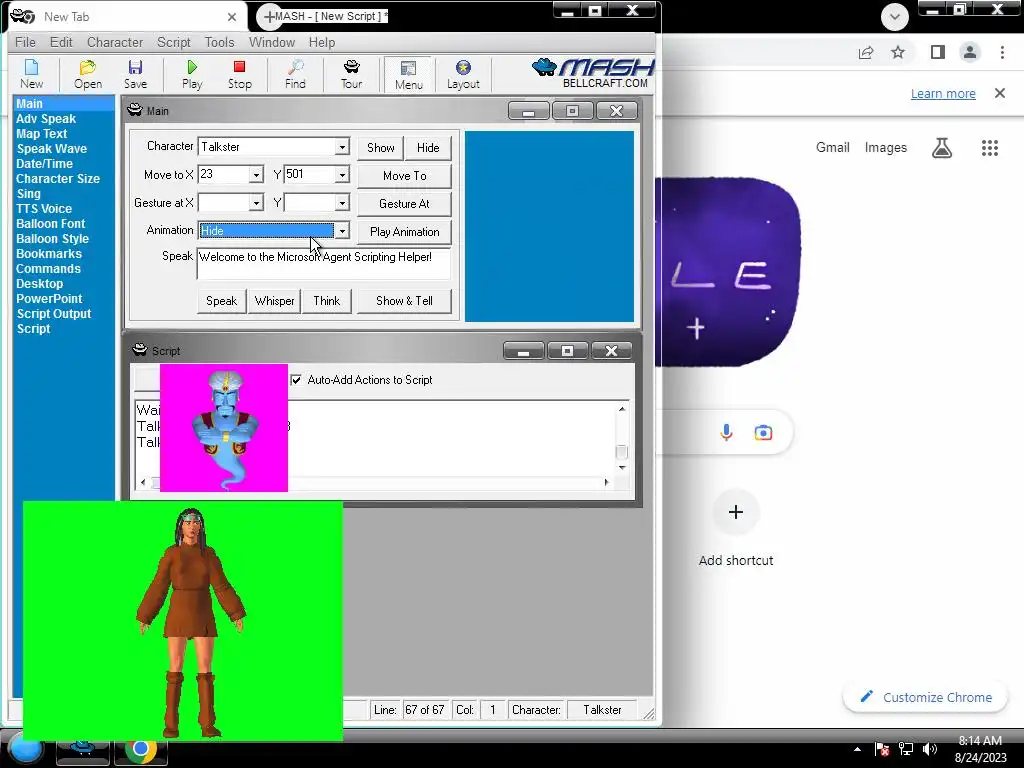Click the Layout toolbar icon
1024x768 pixels.
pyautogui.click(x=463, y=74)
